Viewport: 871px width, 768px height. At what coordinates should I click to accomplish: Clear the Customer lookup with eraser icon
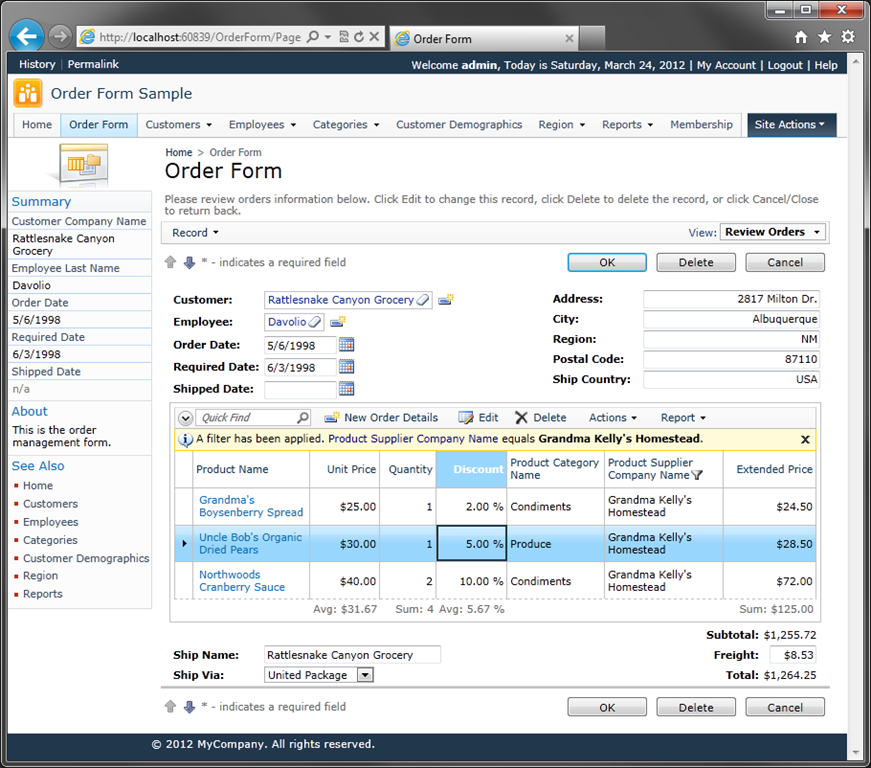(423, 300)
